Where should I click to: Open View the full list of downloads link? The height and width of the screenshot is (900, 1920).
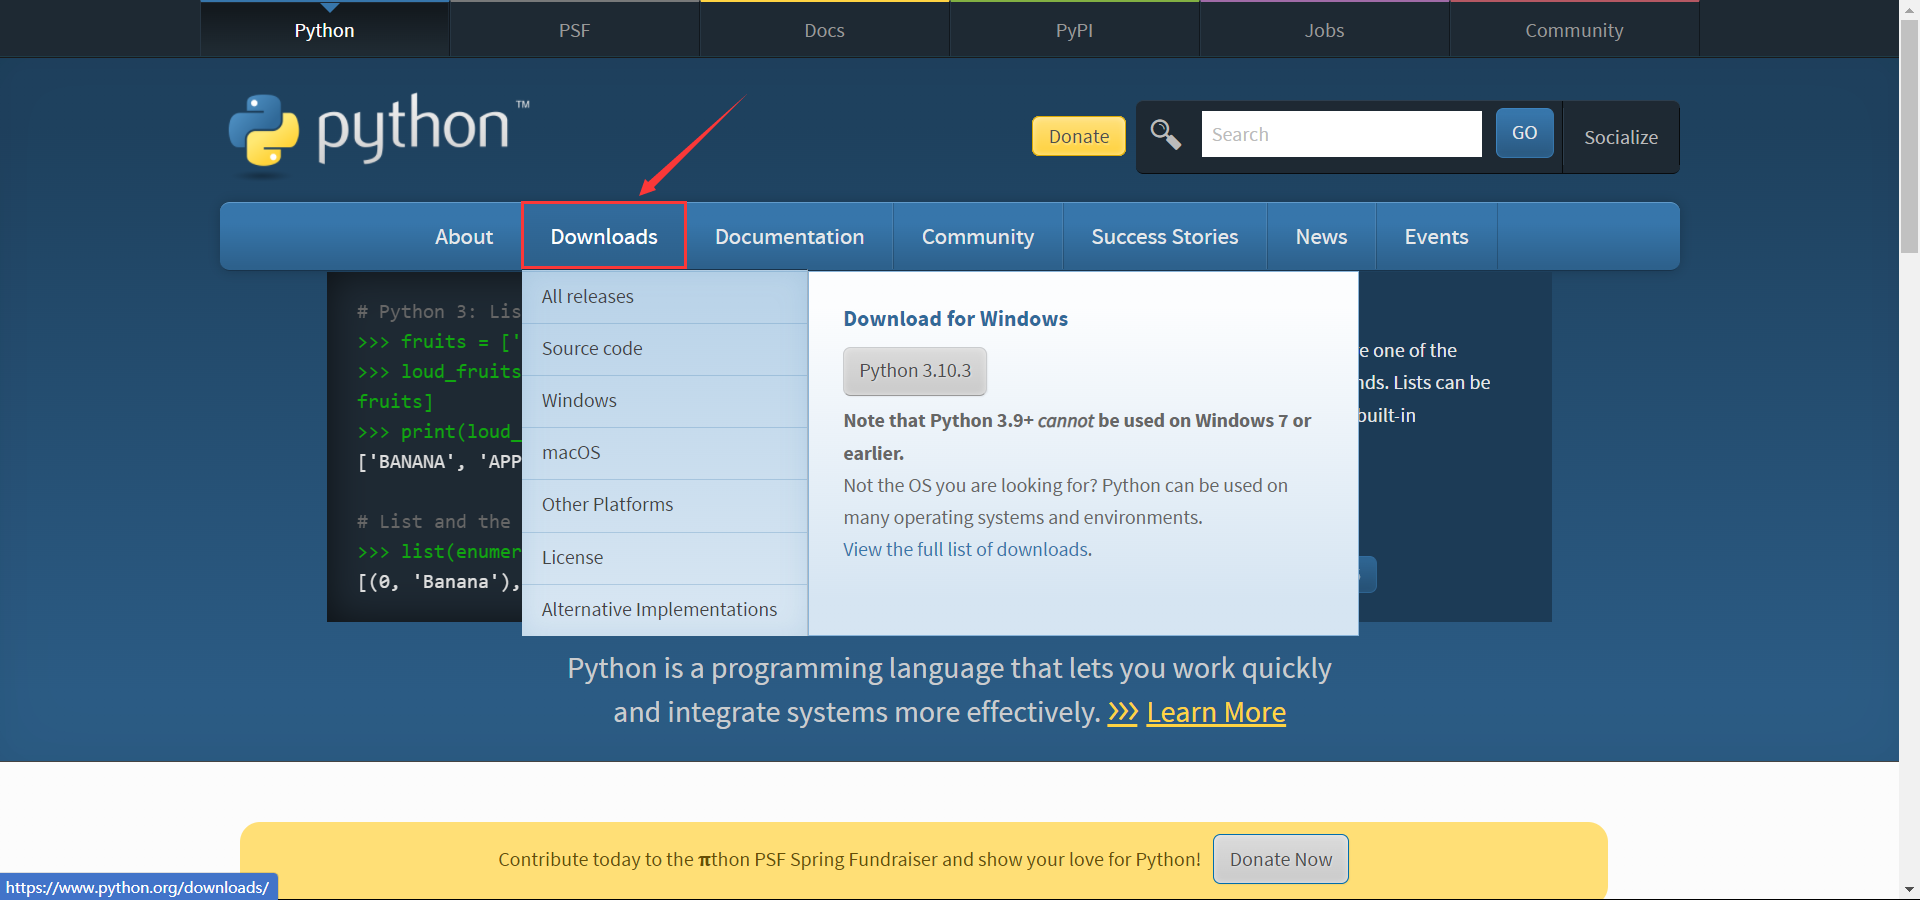[x=966, y=549]
